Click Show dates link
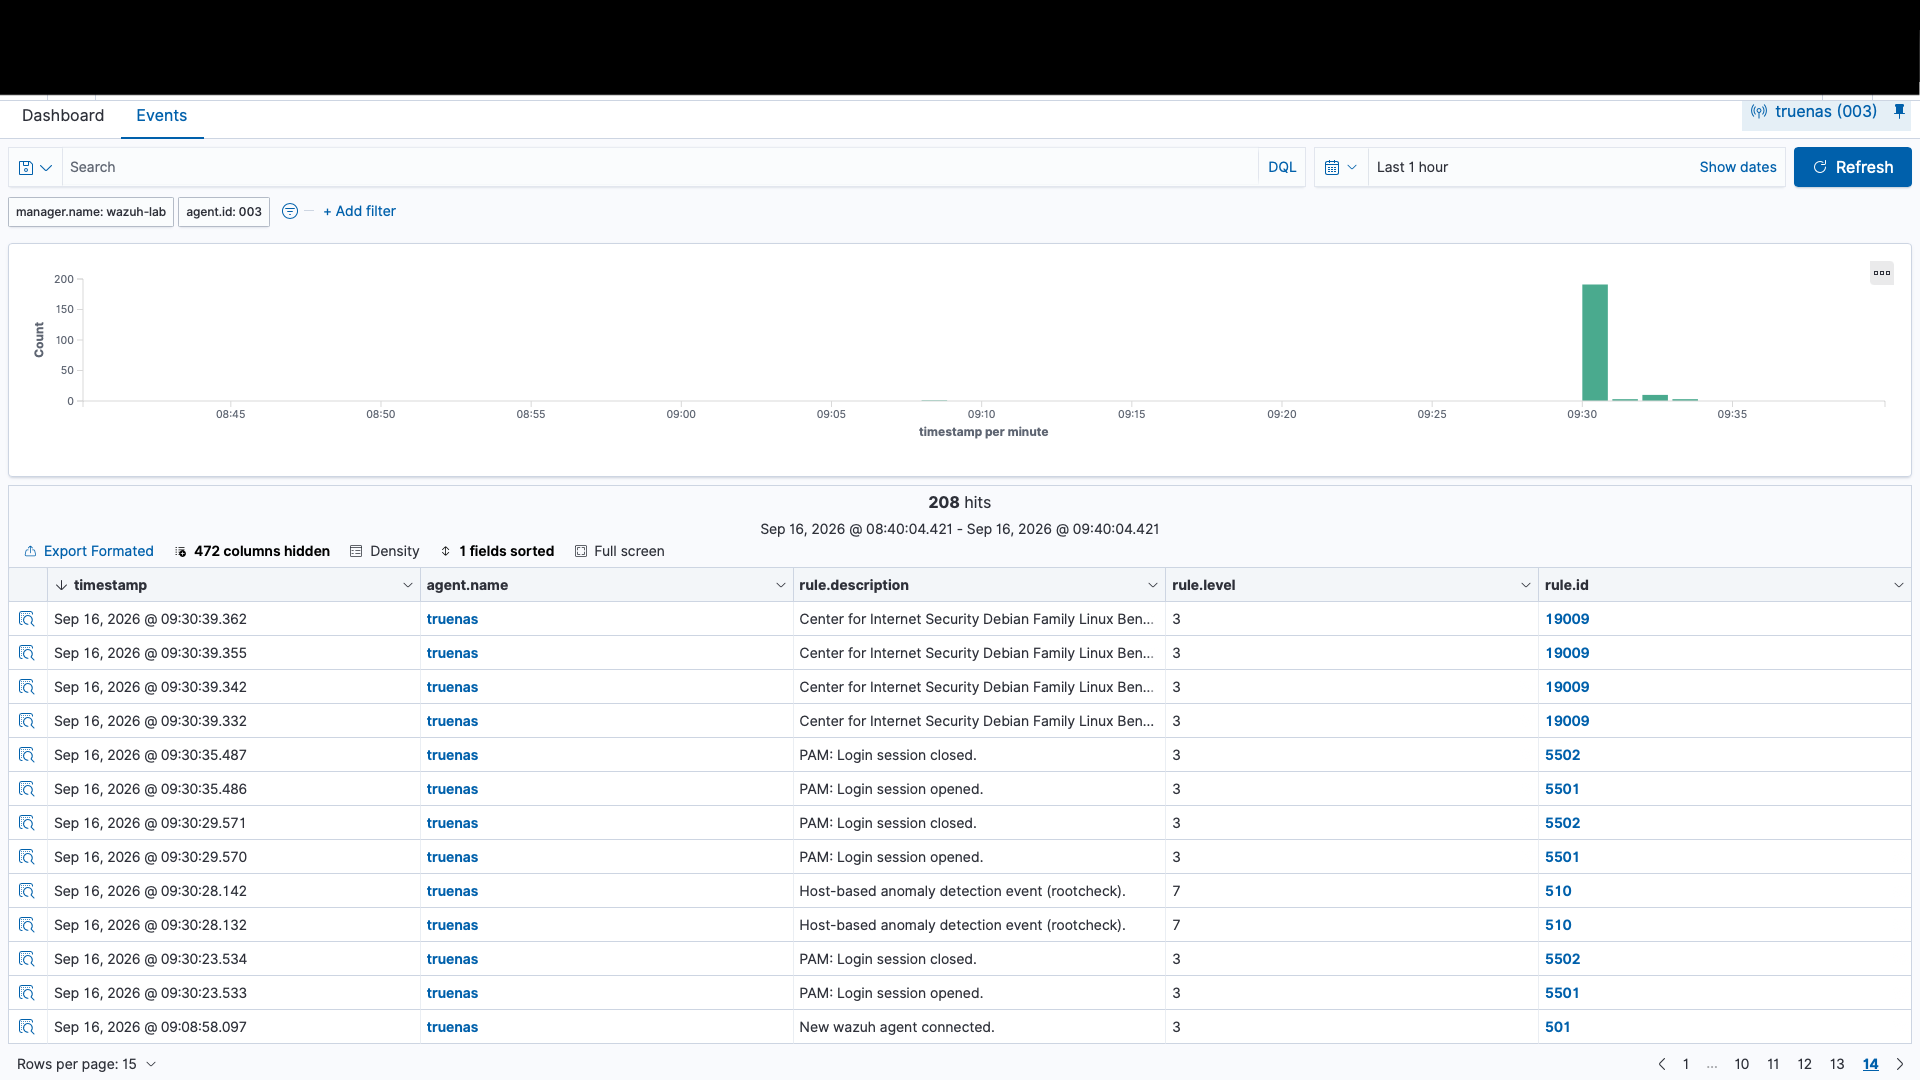This screenshot has height=1080, width=1920. click(x=1738, y=167)
